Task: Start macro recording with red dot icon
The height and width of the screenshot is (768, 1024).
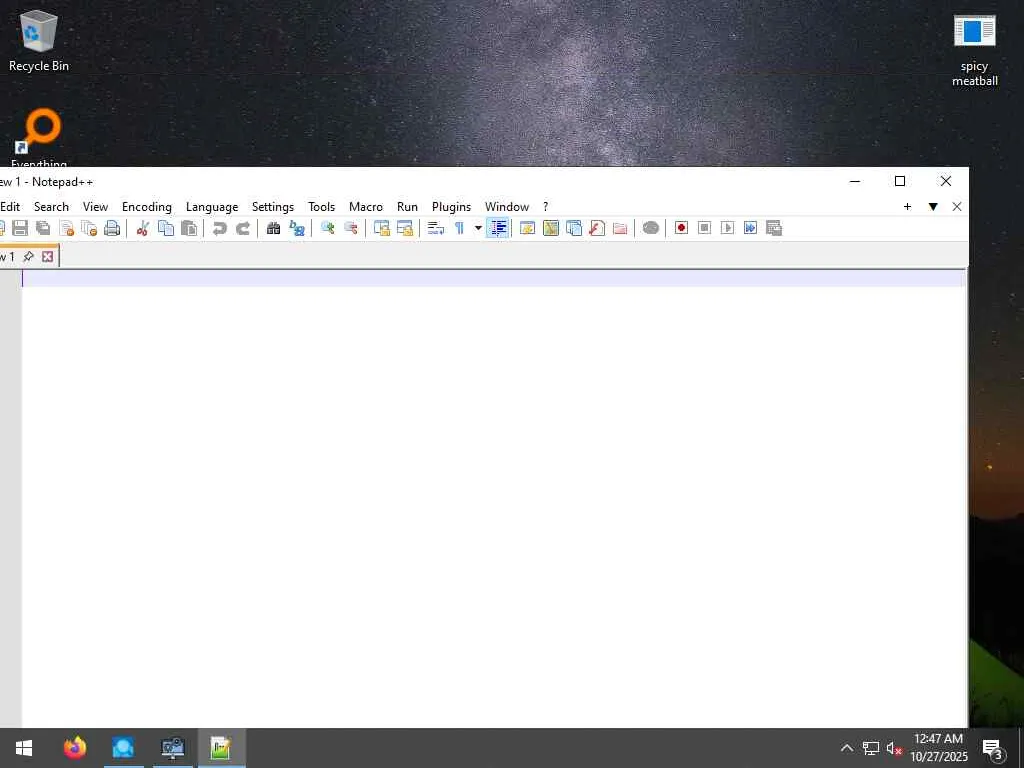Action: (681, 228)
